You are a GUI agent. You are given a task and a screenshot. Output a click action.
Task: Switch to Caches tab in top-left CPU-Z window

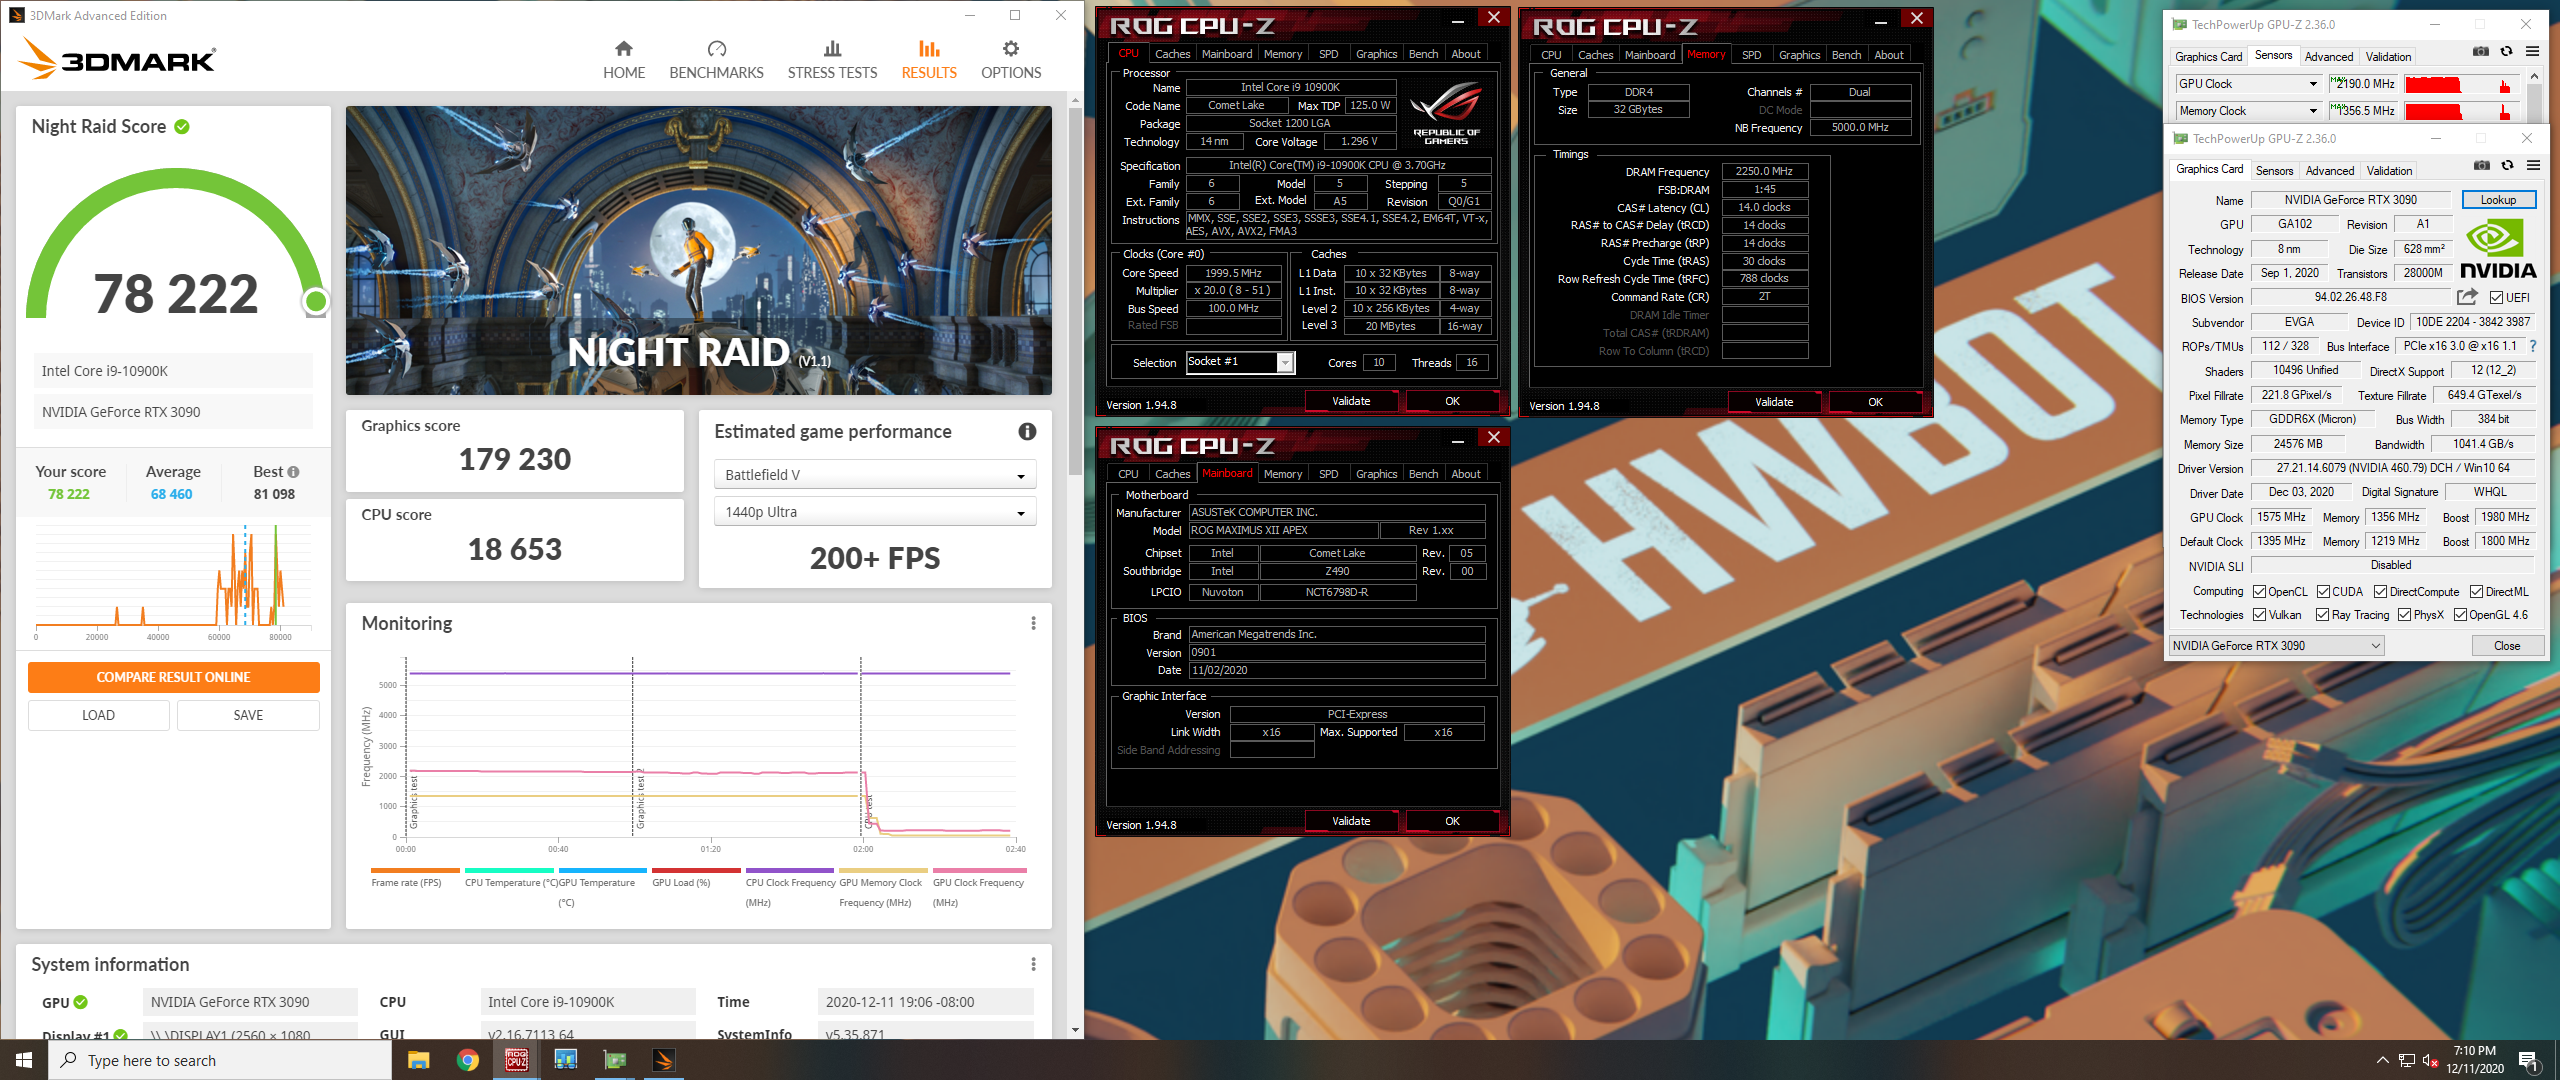coord(1172,54)
